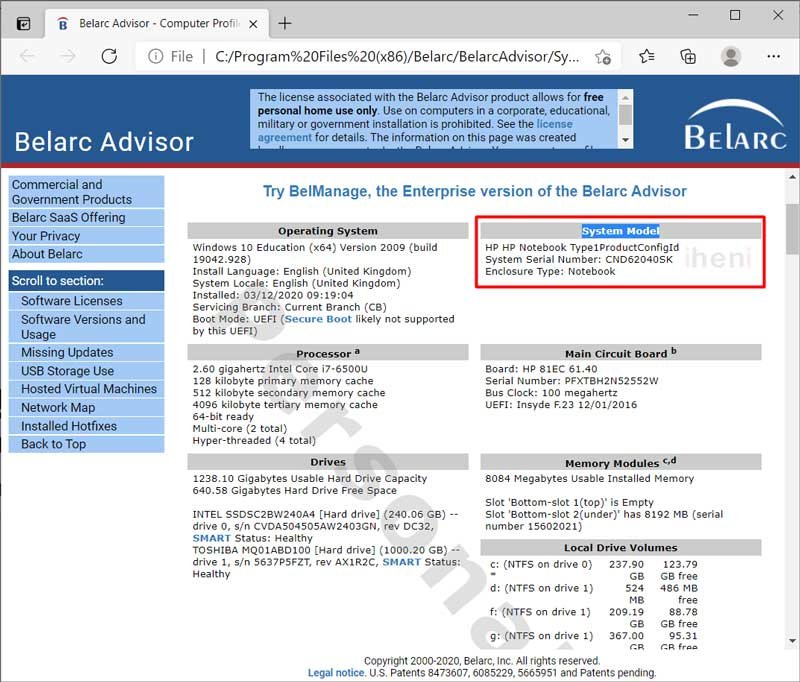The width and height of the screenshot is (800, 682).
Task: Jump to Network Map section
Action: 86,408
